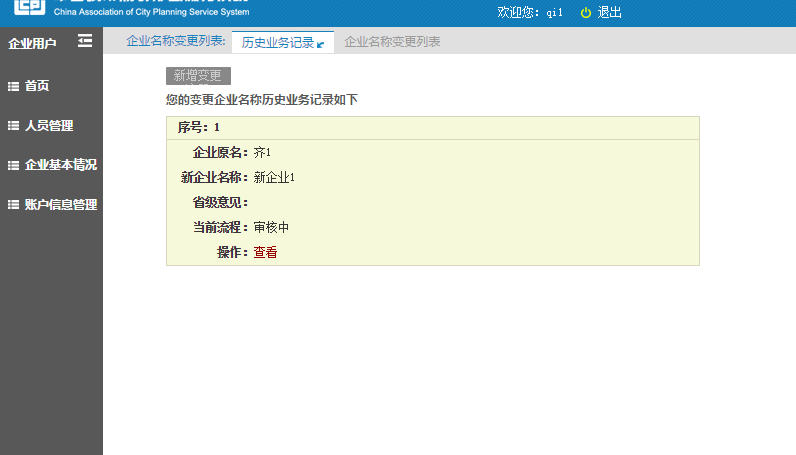Click the sidebar collapse hamburger icon
796x455 pixels.
coord(85,41)
